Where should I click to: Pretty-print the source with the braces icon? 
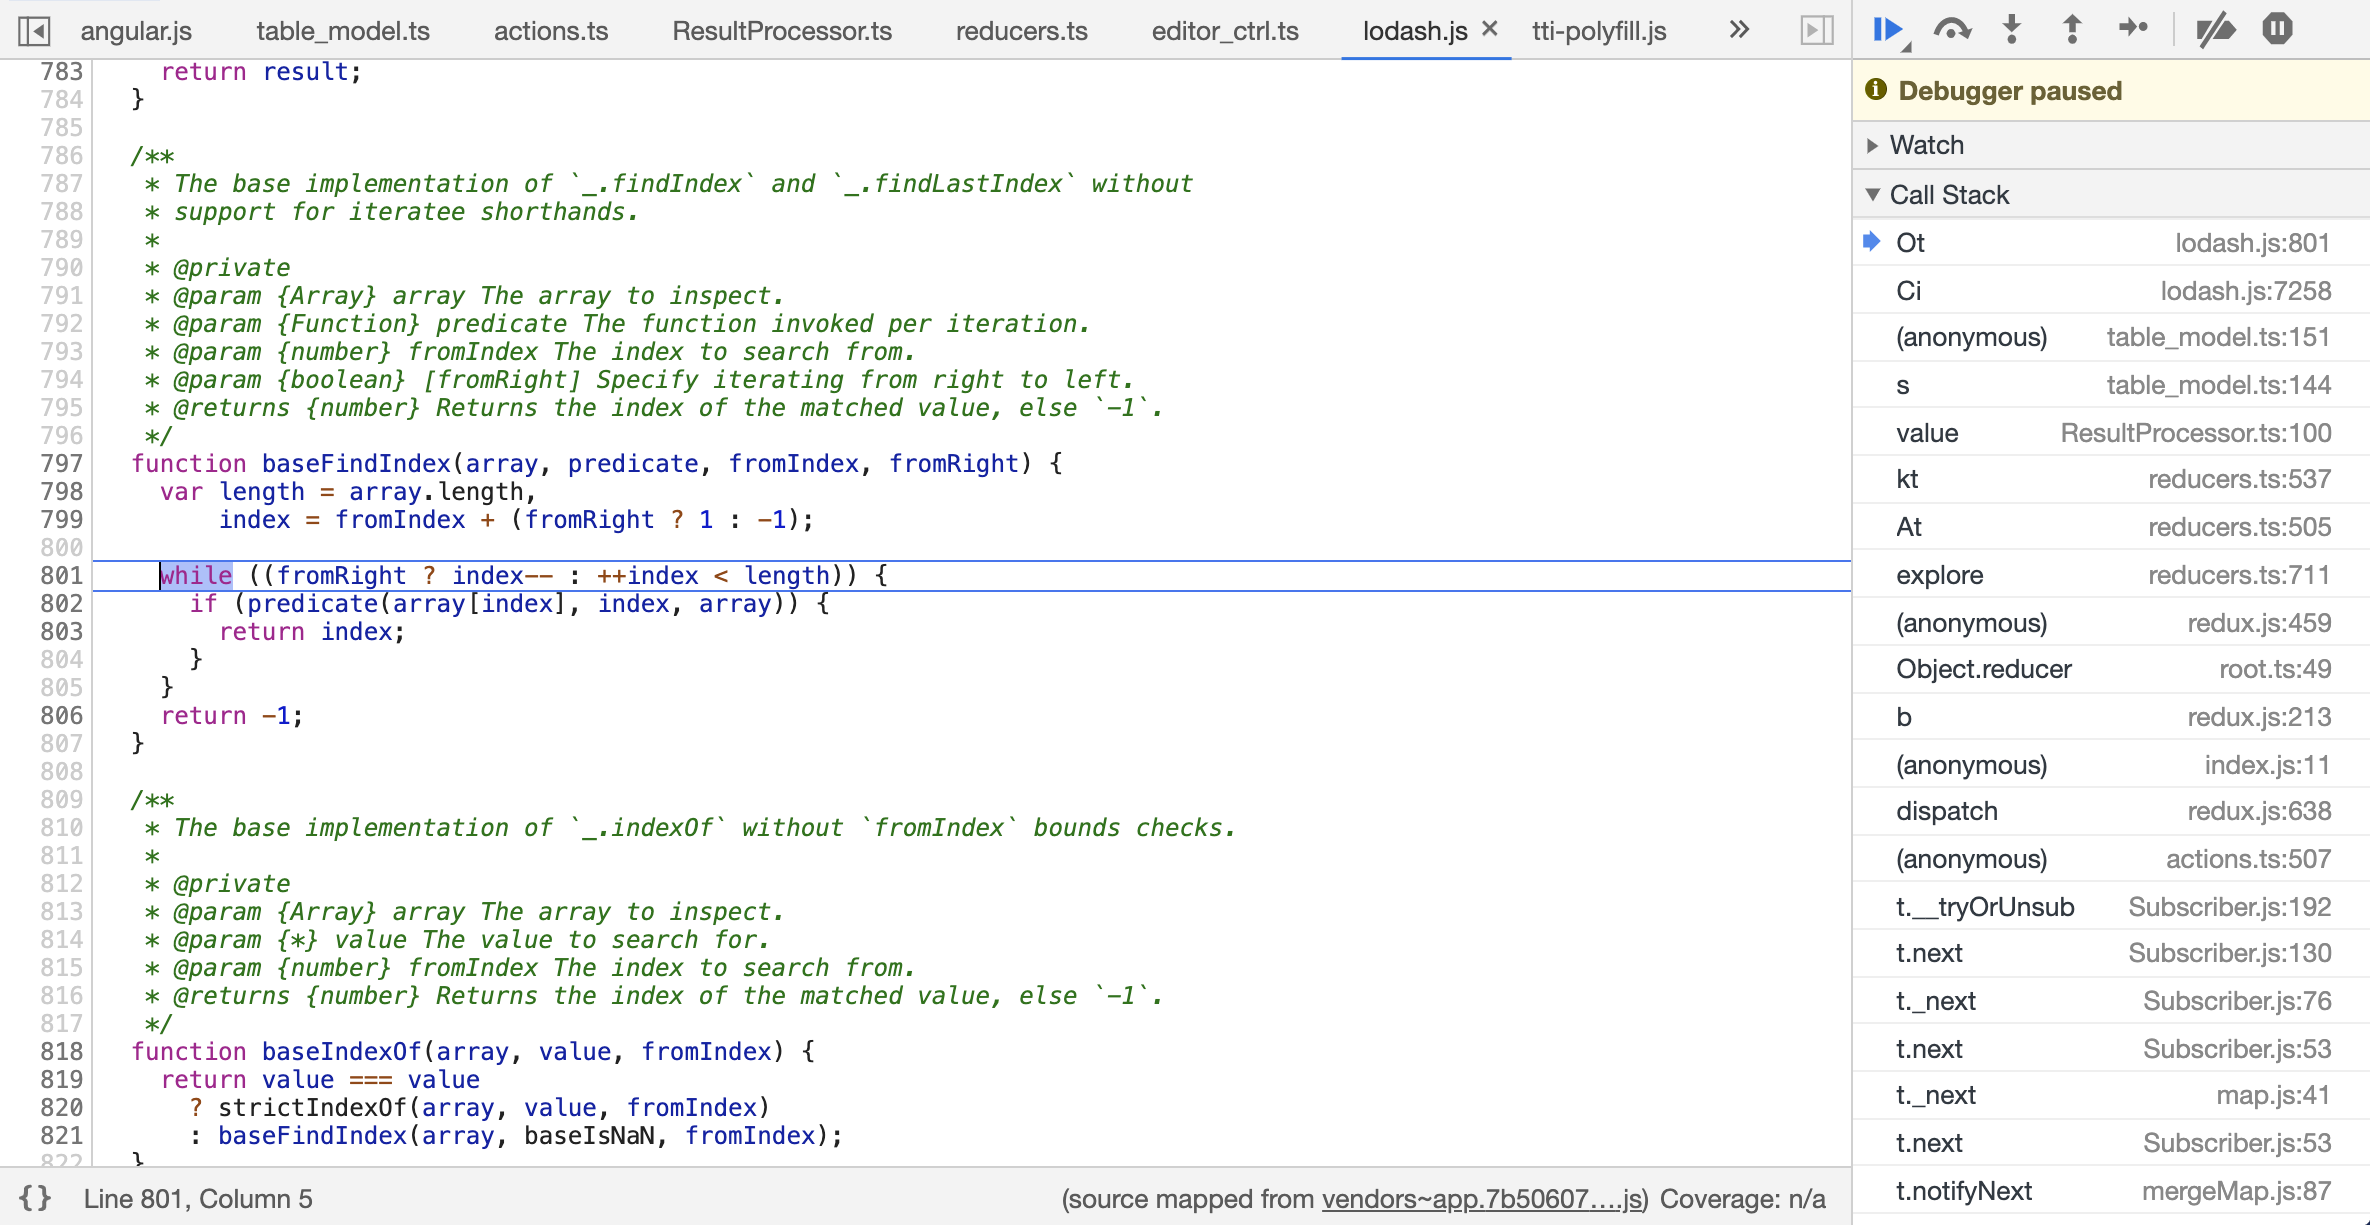37,1198
